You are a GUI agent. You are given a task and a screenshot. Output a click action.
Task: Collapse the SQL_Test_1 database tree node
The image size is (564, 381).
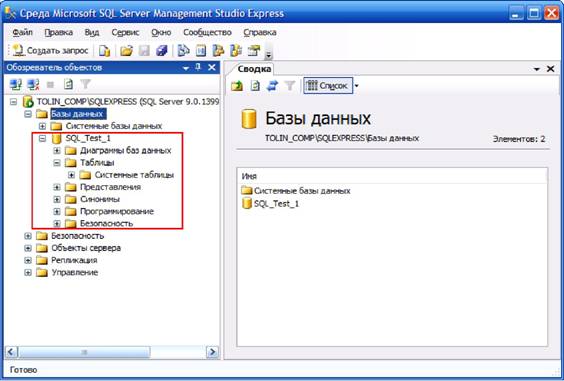point(42,139)
